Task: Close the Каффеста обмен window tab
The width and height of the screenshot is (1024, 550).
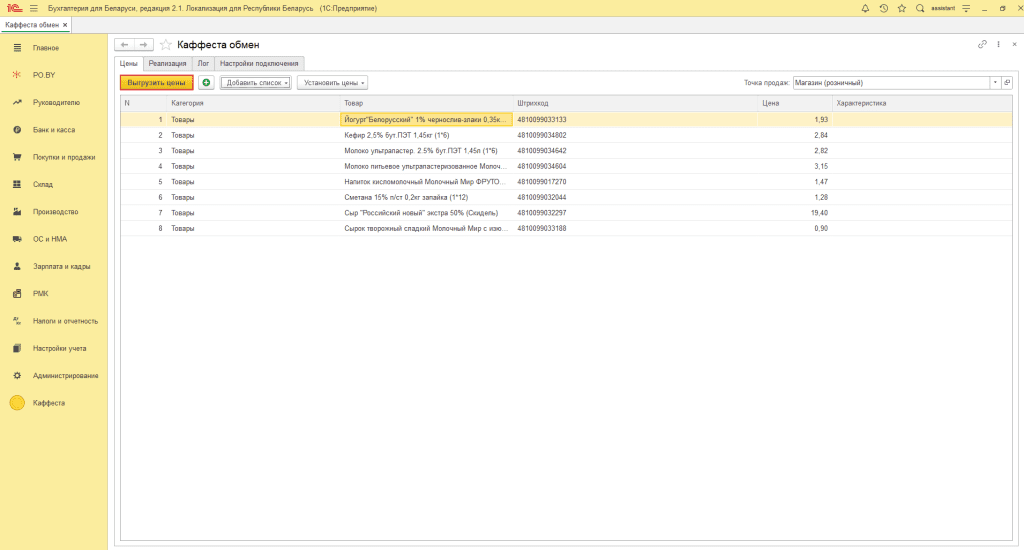Action: (65, 25)
